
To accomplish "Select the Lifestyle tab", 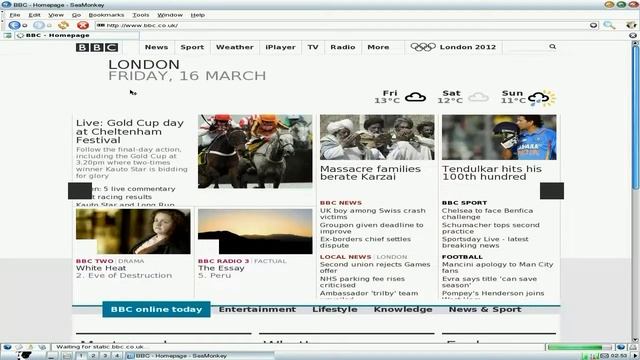I will click(x=335, y=309).
